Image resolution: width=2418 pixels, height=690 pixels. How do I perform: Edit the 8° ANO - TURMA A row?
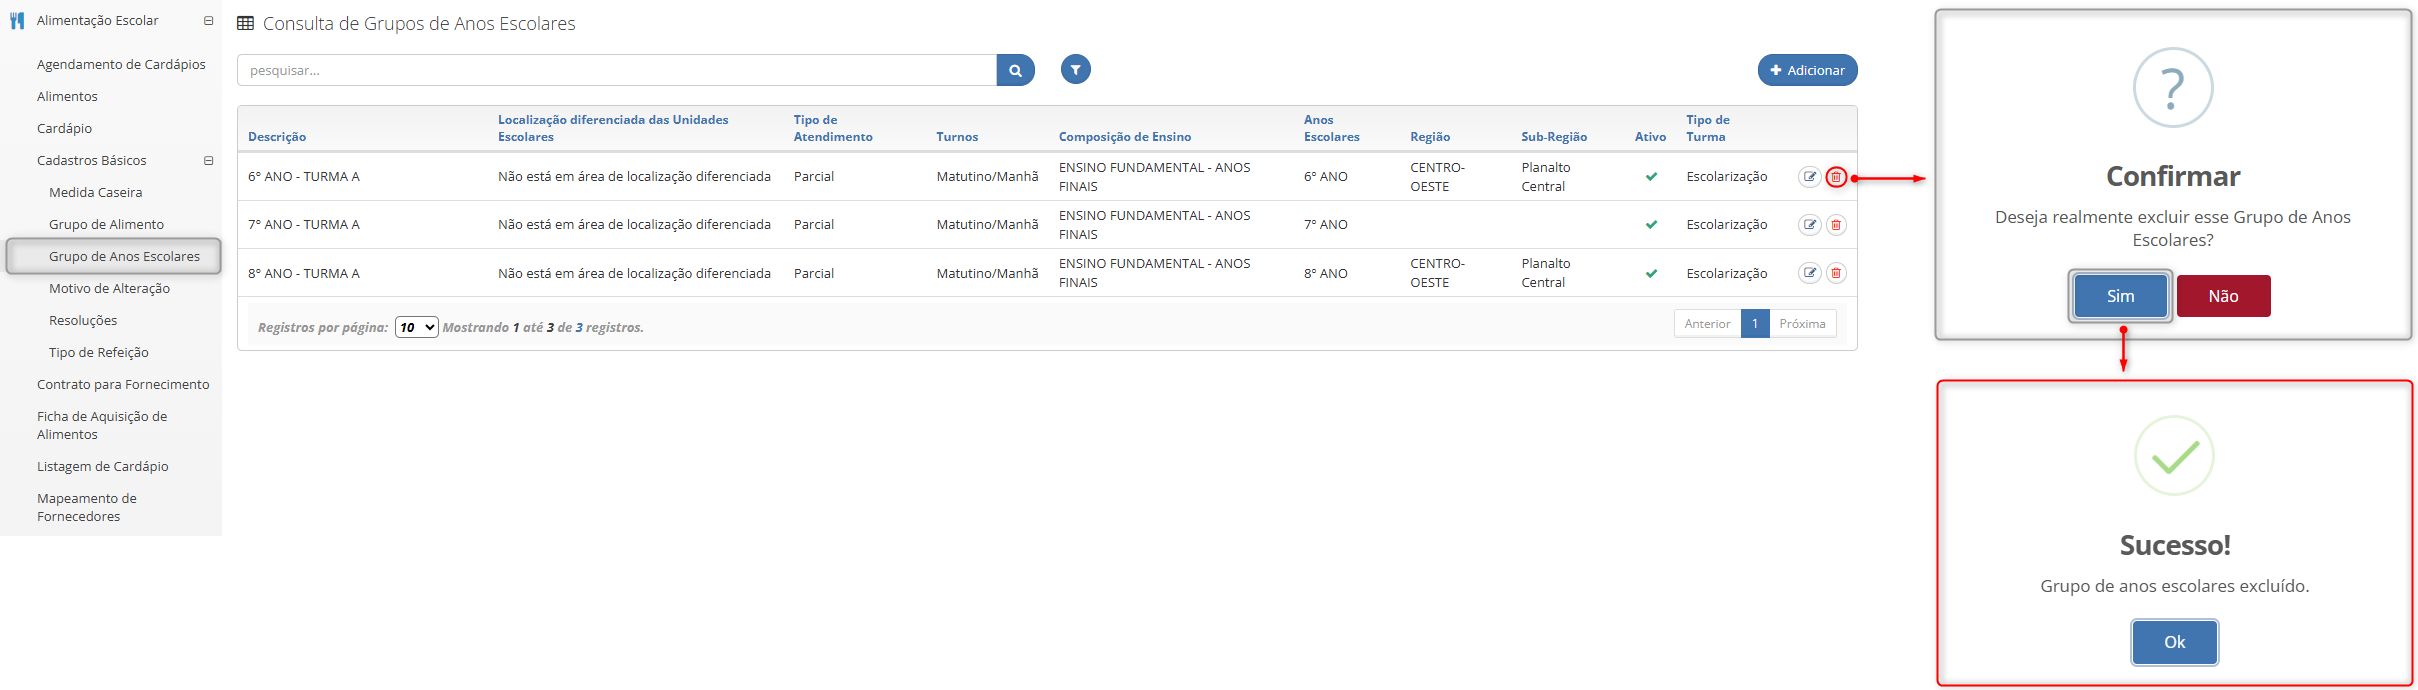pos(1809,273)
